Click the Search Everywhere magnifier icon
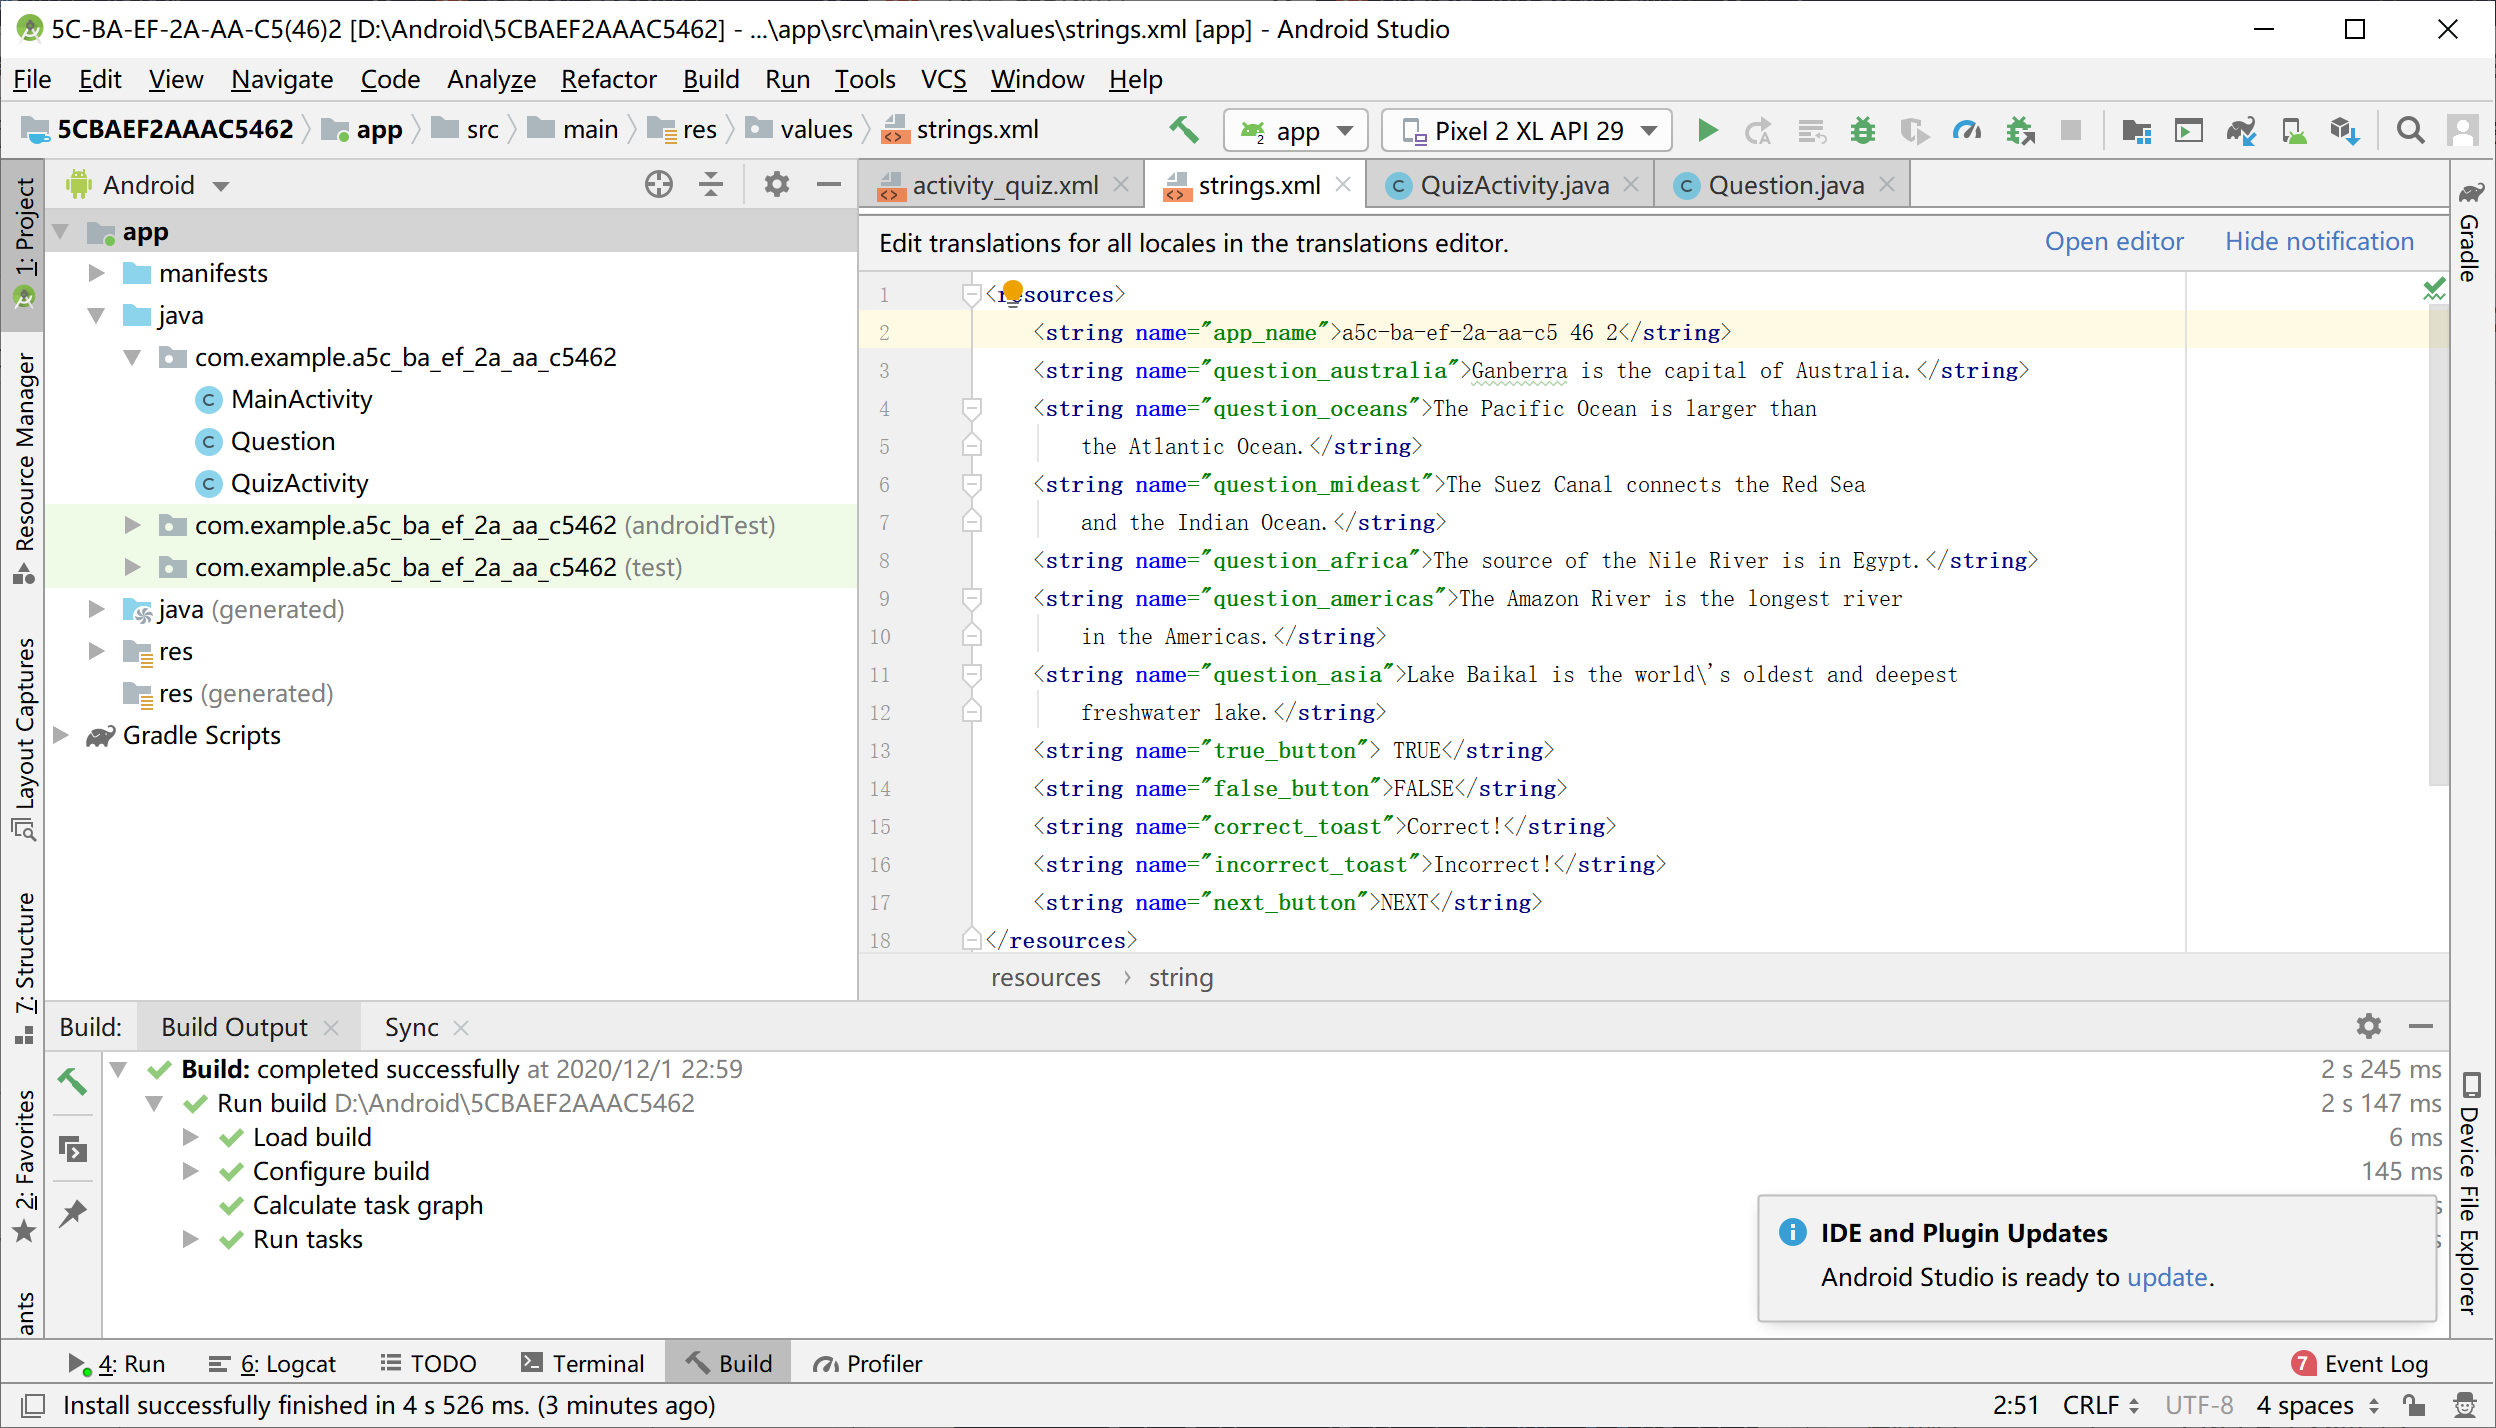This screenshot has width=2496, height=1428. tap(2410, 130)
